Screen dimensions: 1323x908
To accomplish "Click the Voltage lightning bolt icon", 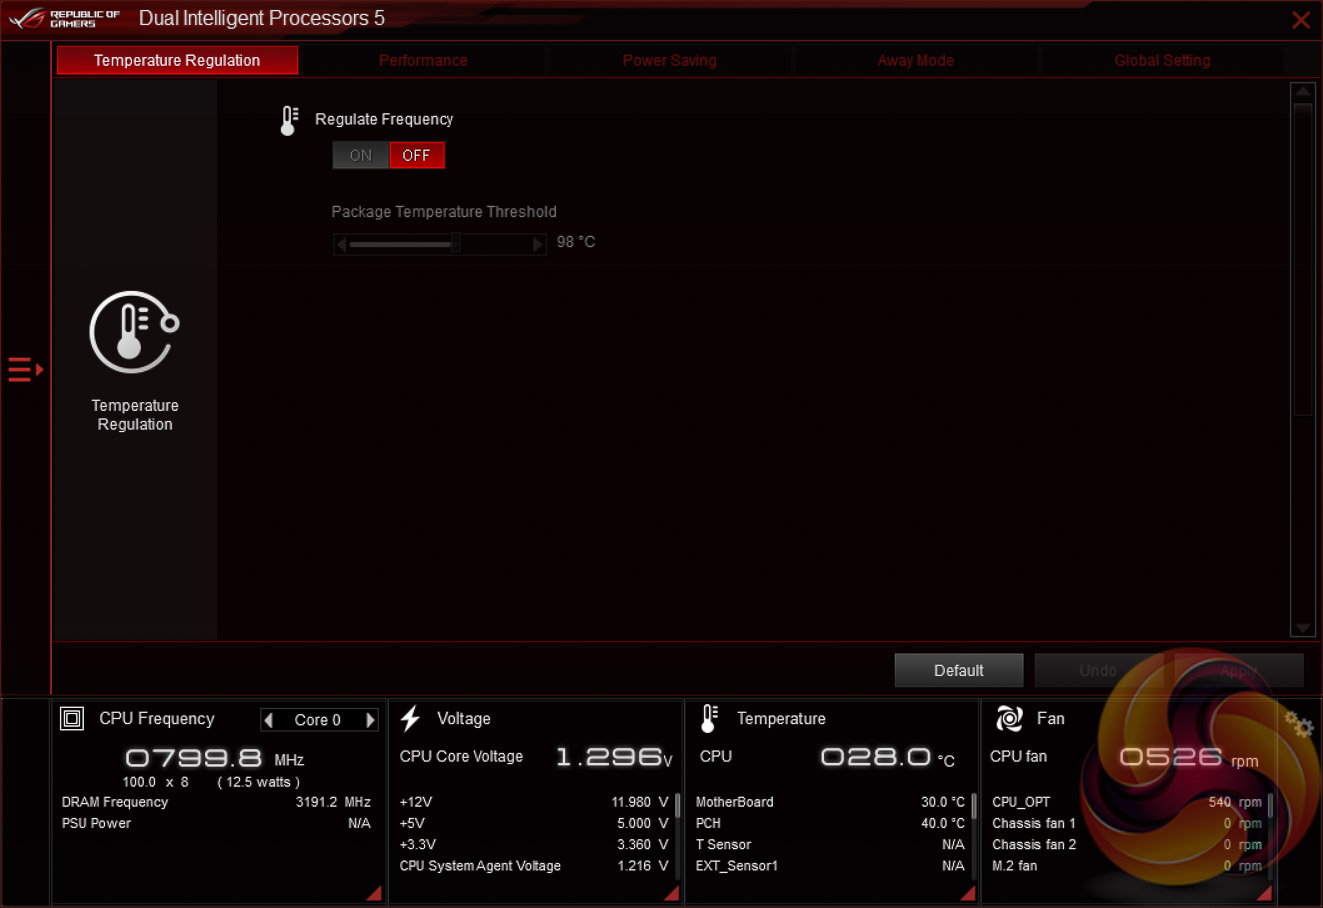I will pyautogui.click(x=410, y=718).
